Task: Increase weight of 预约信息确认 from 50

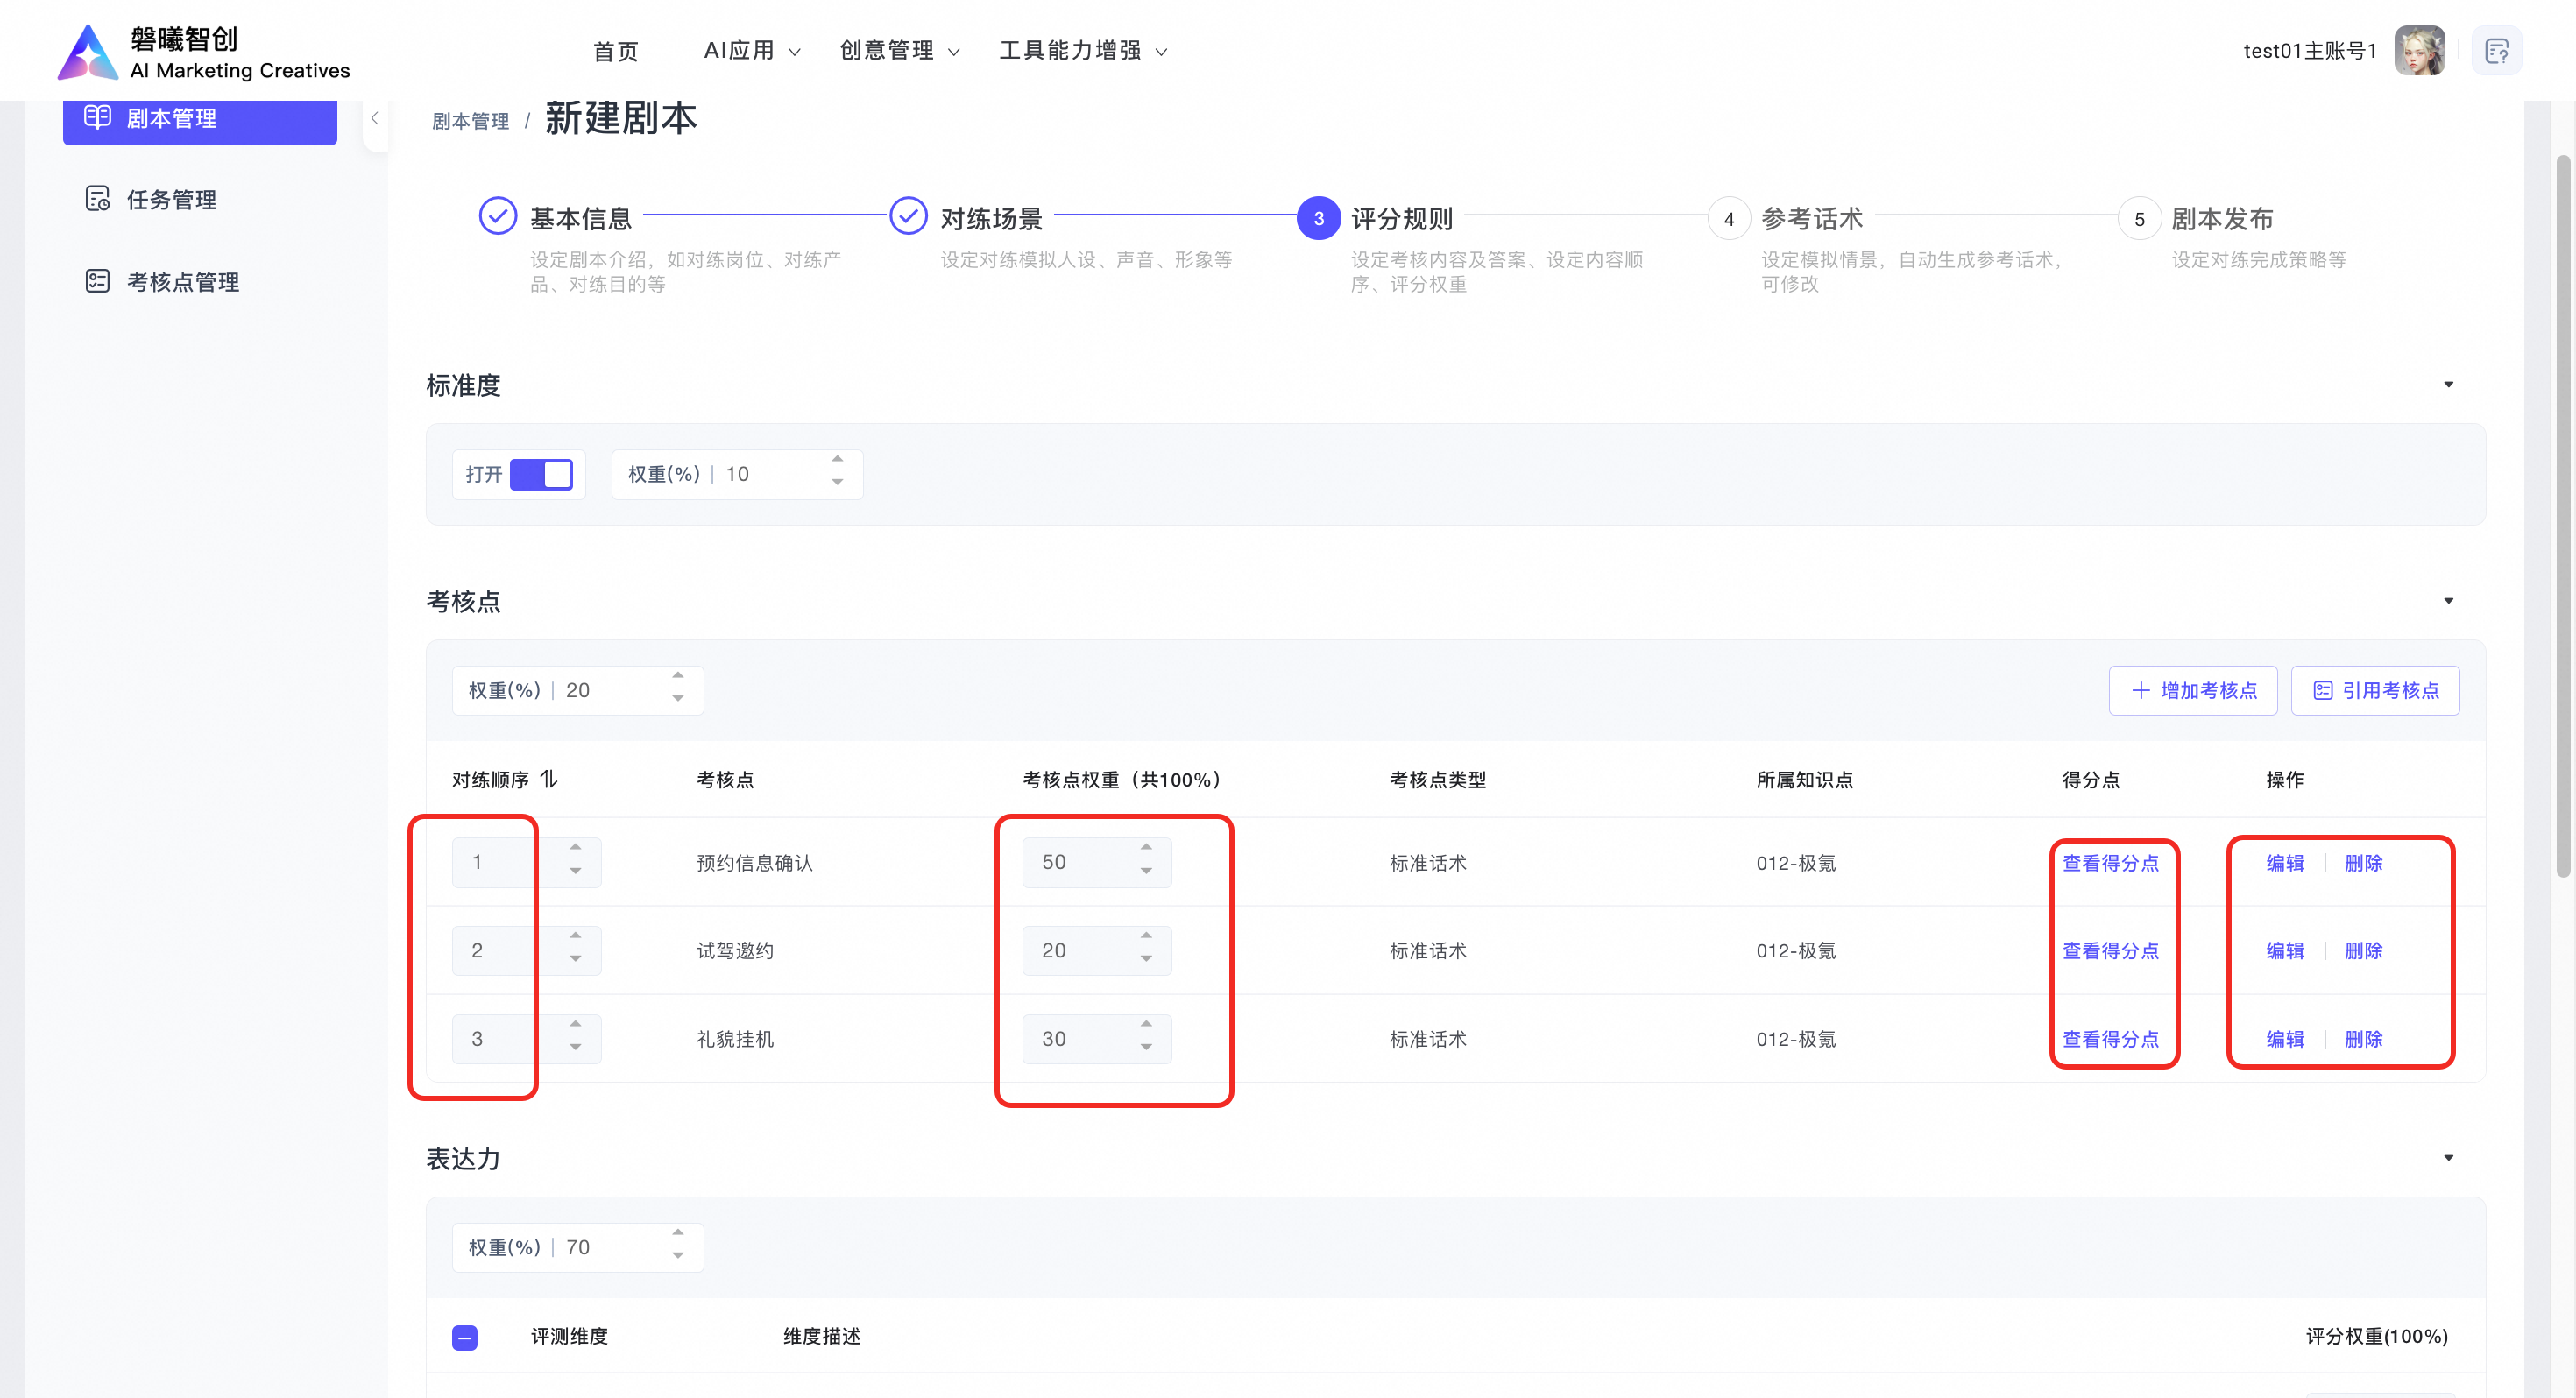Action: pyautogui.click(x=1146, y=849)
